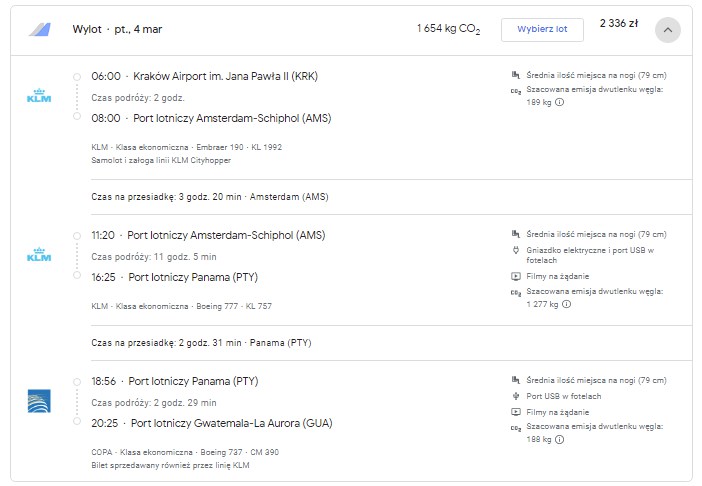The image size is (702, 486).
Task: Click the on-demand video icon on the COPA flight
Action: point(516,412)
